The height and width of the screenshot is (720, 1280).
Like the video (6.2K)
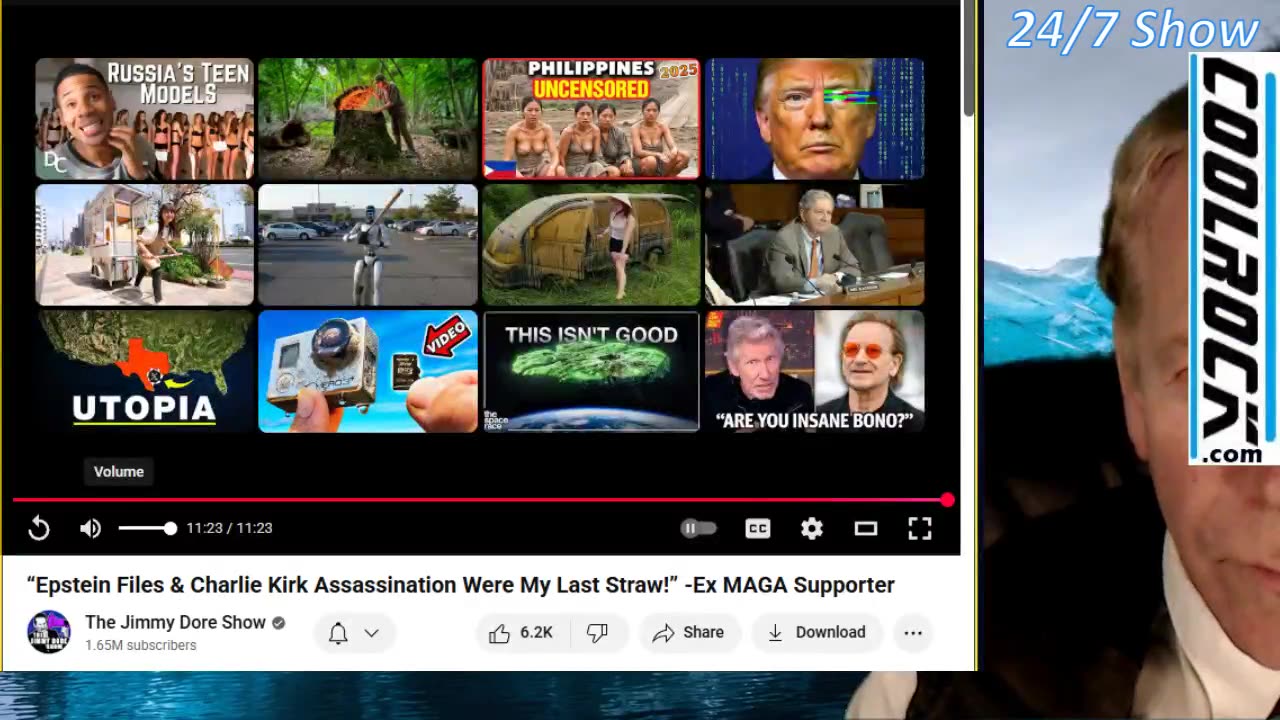pos(520,632)
